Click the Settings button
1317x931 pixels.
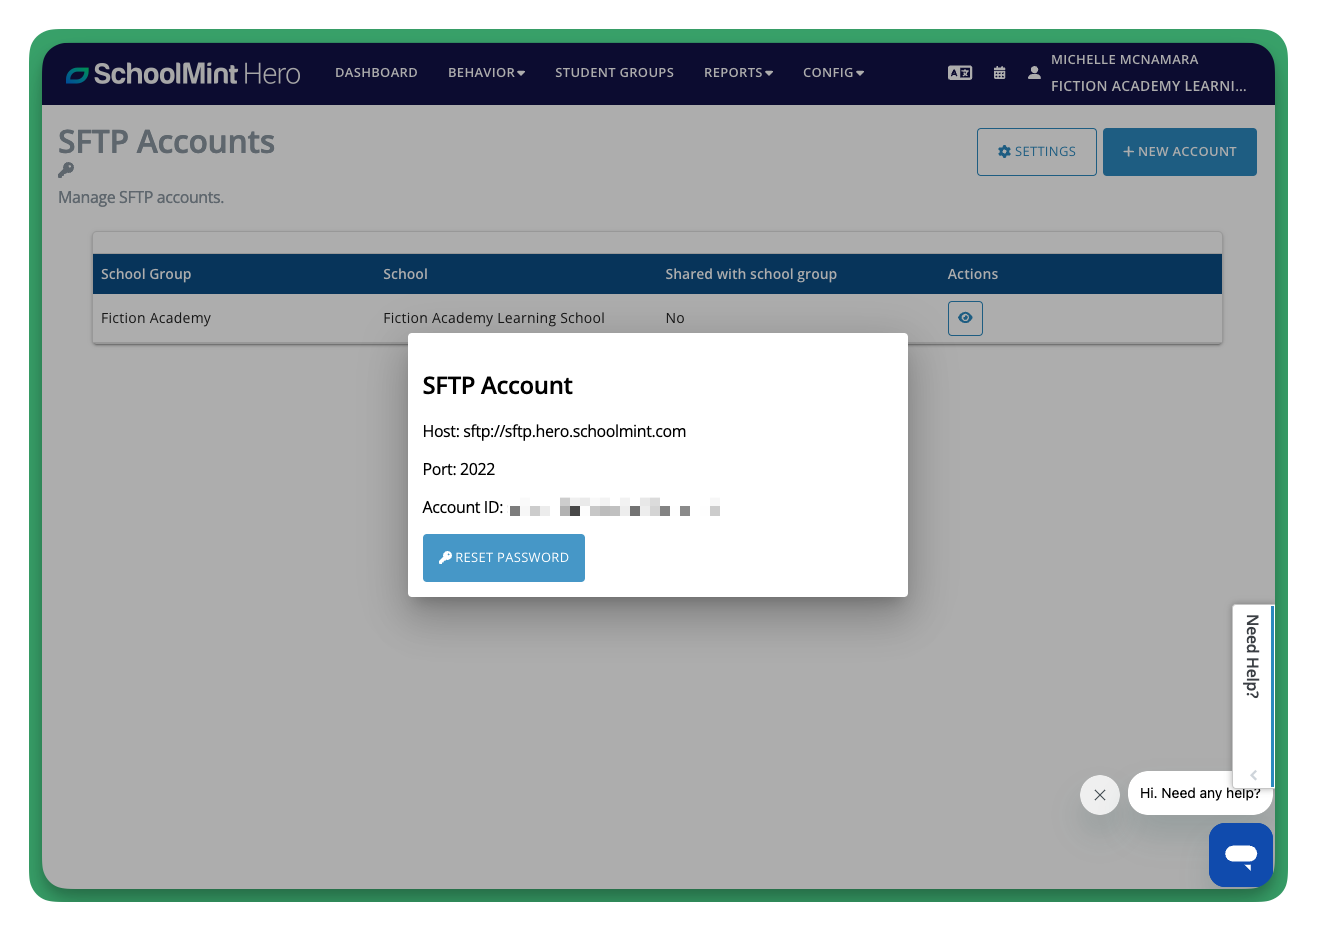[x=1037, y=152]
